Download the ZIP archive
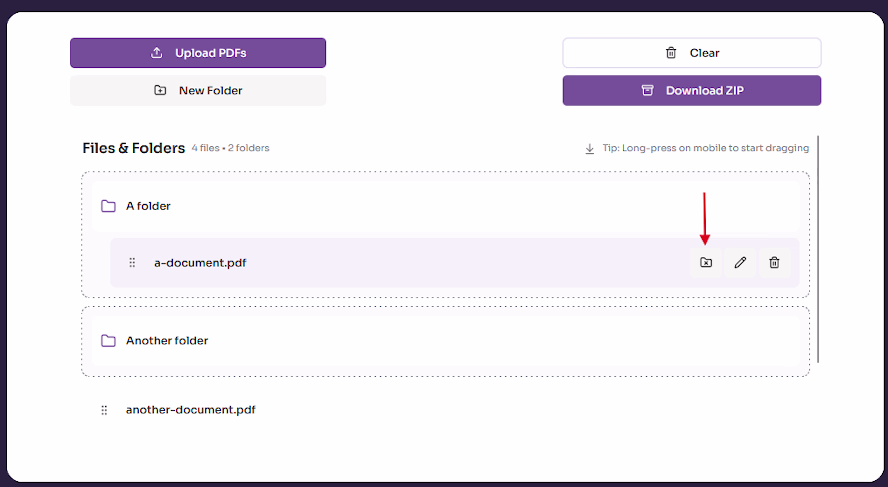888x487 pixels. pyautogui.click(x=691, y=91)
